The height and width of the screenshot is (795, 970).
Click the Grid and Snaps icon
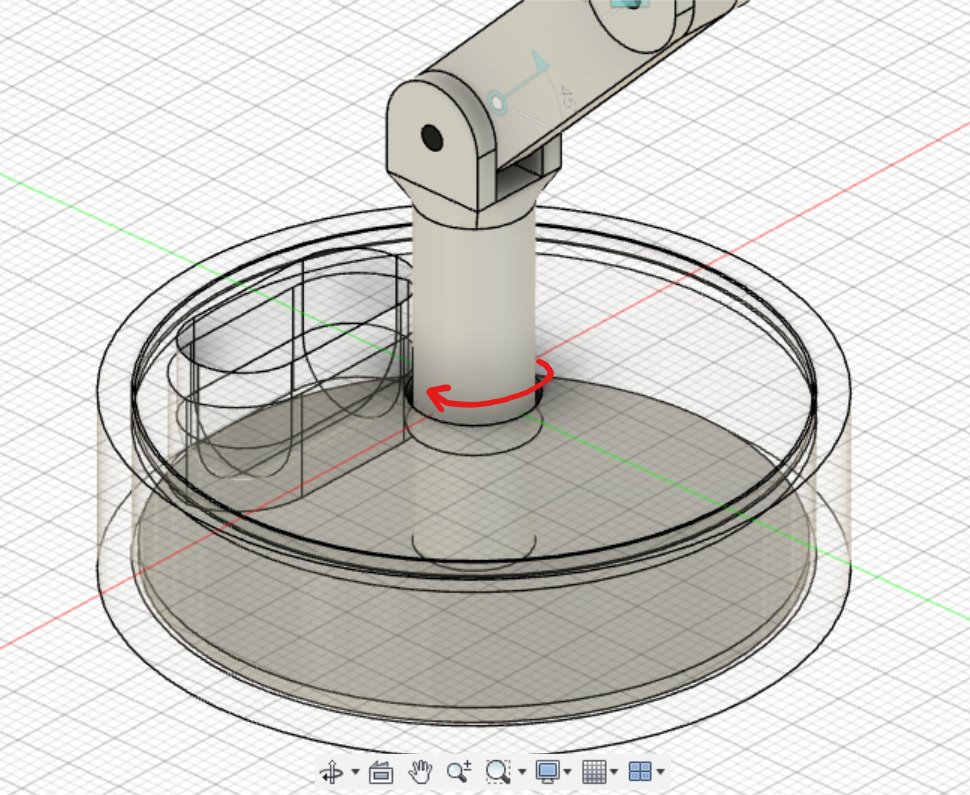(x=594, y=772)
